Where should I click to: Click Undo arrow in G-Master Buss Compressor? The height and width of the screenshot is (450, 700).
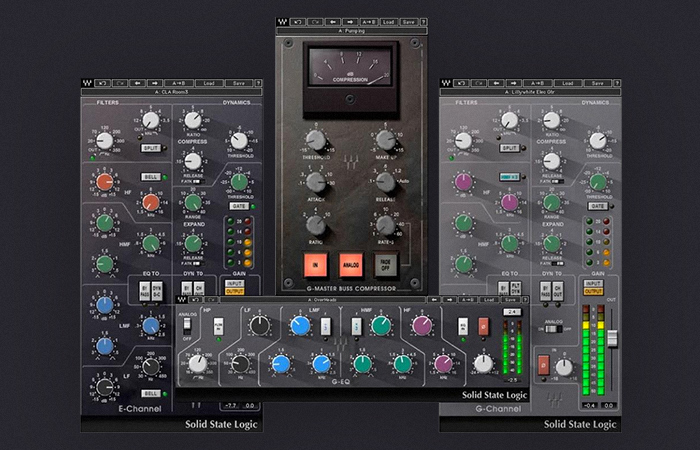(298, 22)
